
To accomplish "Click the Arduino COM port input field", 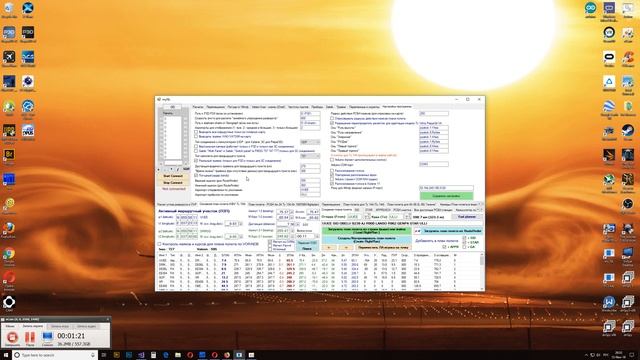I will [x=433, y=164].
